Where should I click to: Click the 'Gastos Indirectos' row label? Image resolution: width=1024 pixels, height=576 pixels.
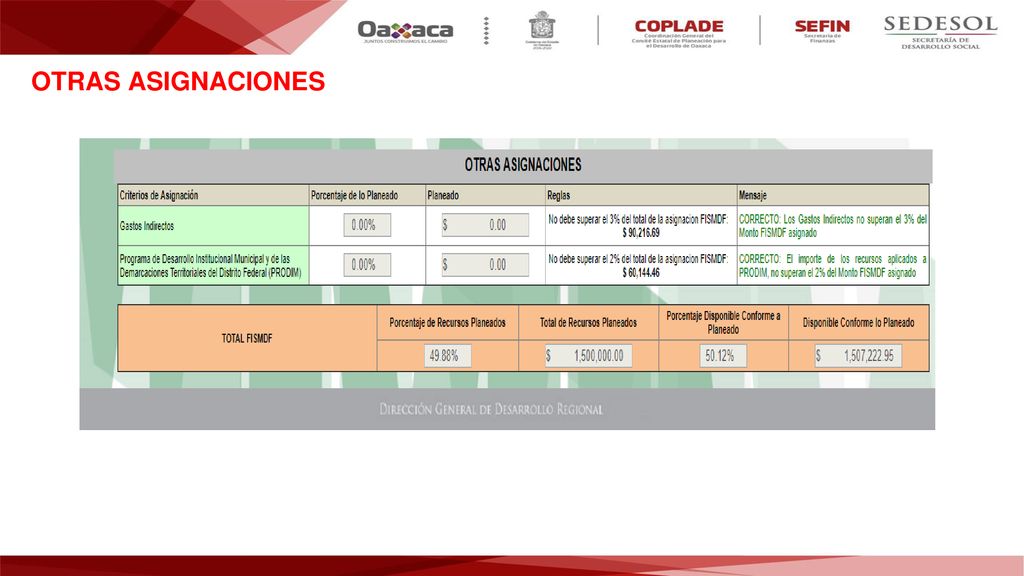point(147,226)
